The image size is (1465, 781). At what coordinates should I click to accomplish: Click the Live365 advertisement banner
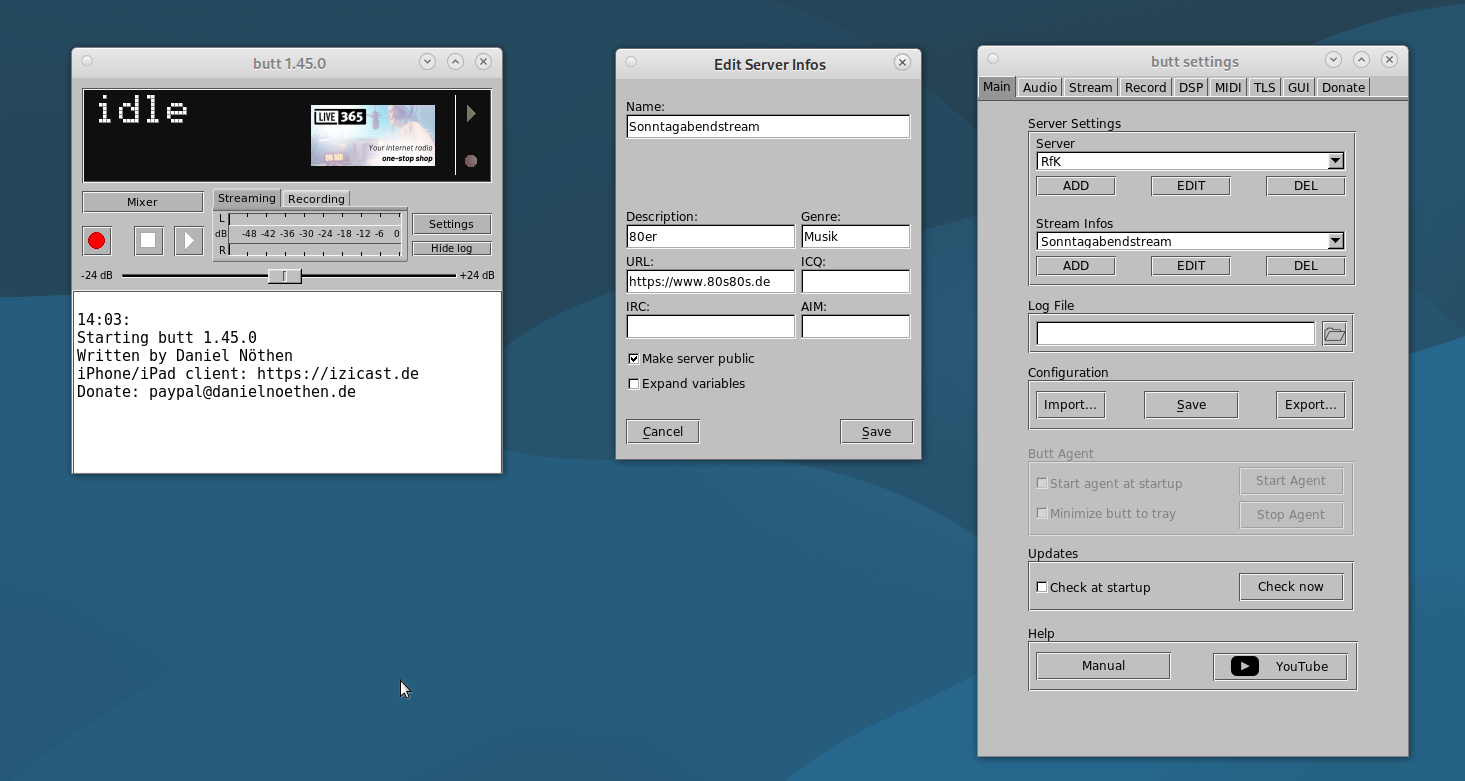(372, 135)
